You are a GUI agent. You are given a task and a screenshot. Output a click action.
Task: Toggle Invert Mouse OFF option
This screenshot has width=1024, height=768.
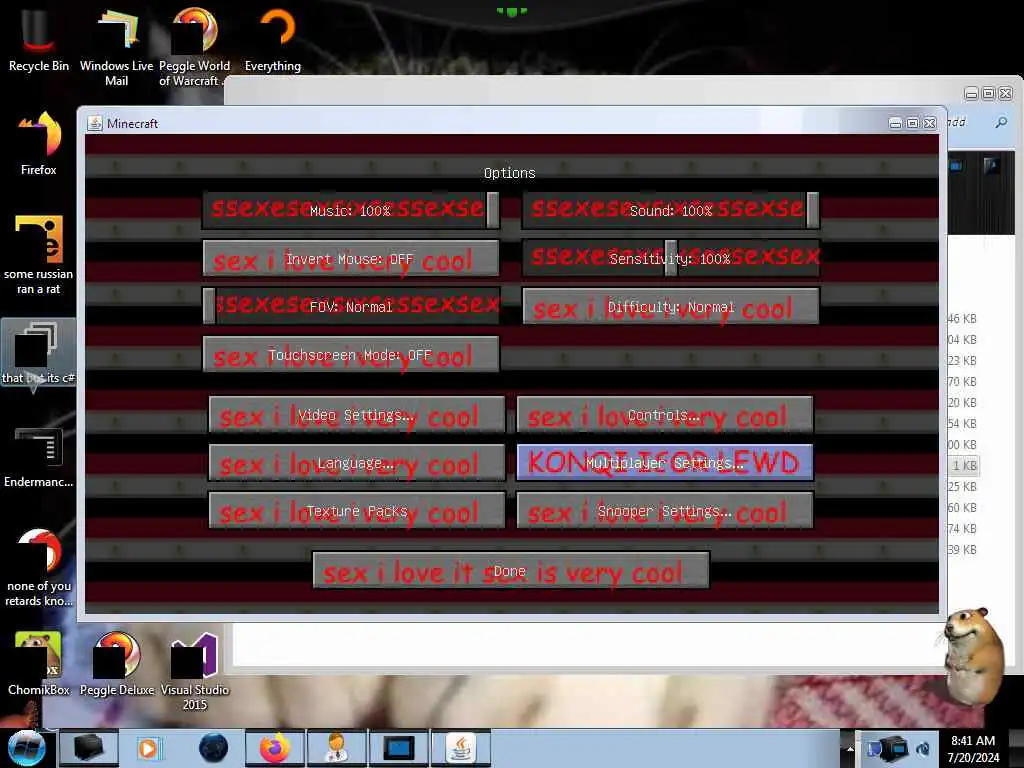click(x=351, y=259)
